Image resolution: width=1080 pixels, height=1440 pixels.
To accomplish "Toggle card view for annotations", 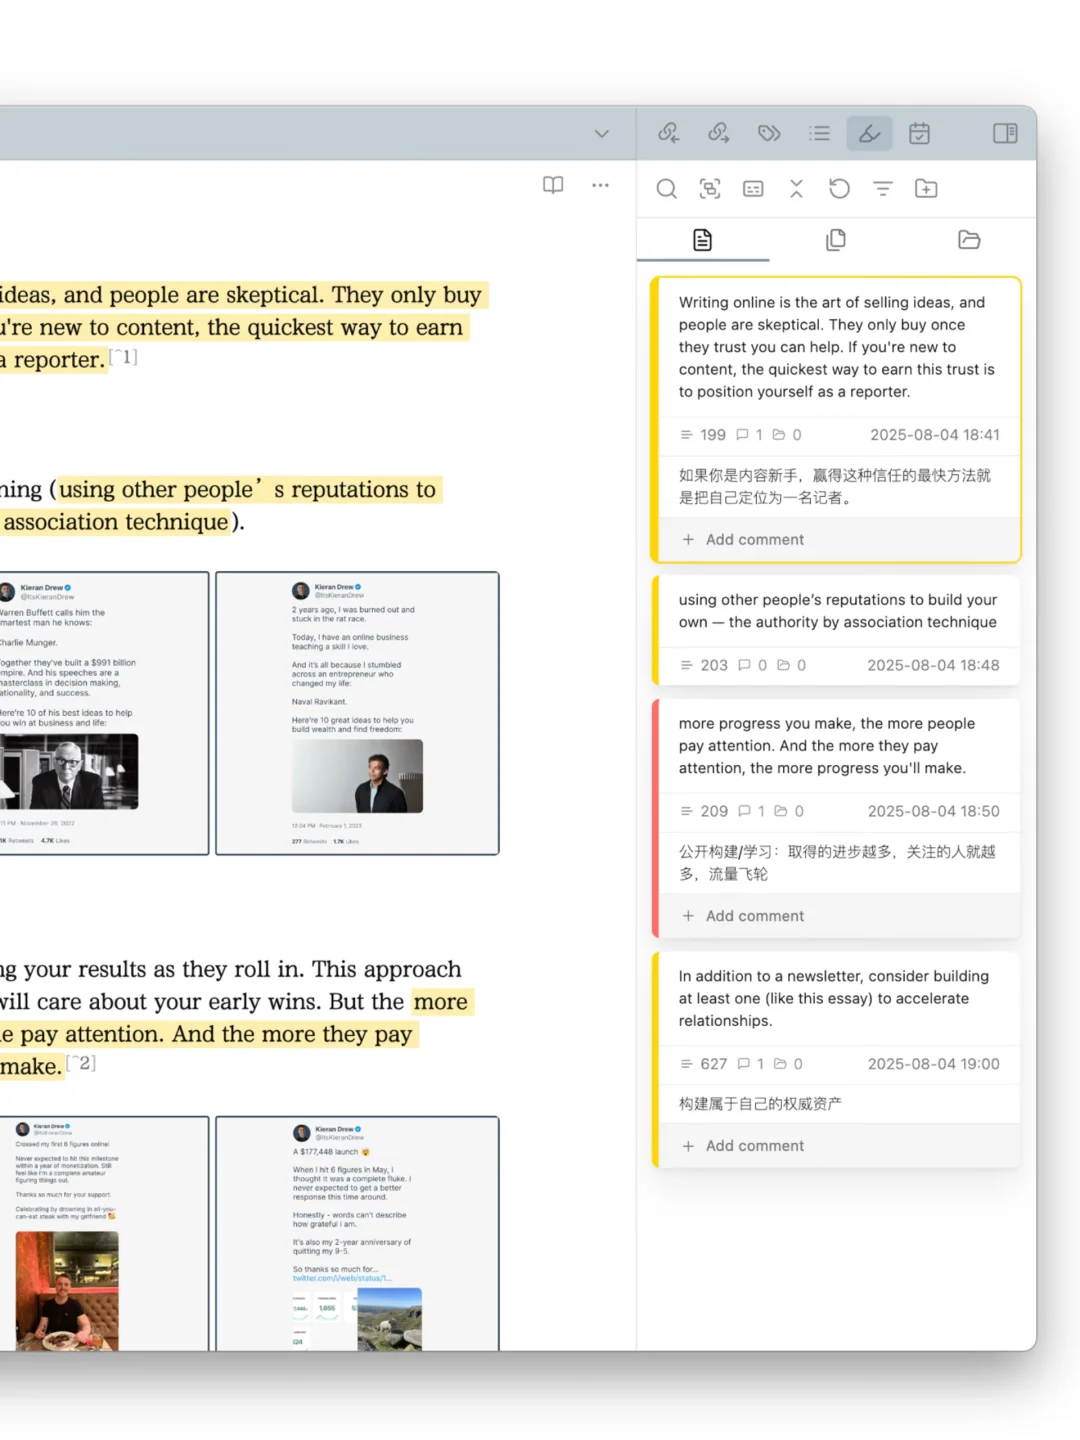I will [x=753, y=188].
